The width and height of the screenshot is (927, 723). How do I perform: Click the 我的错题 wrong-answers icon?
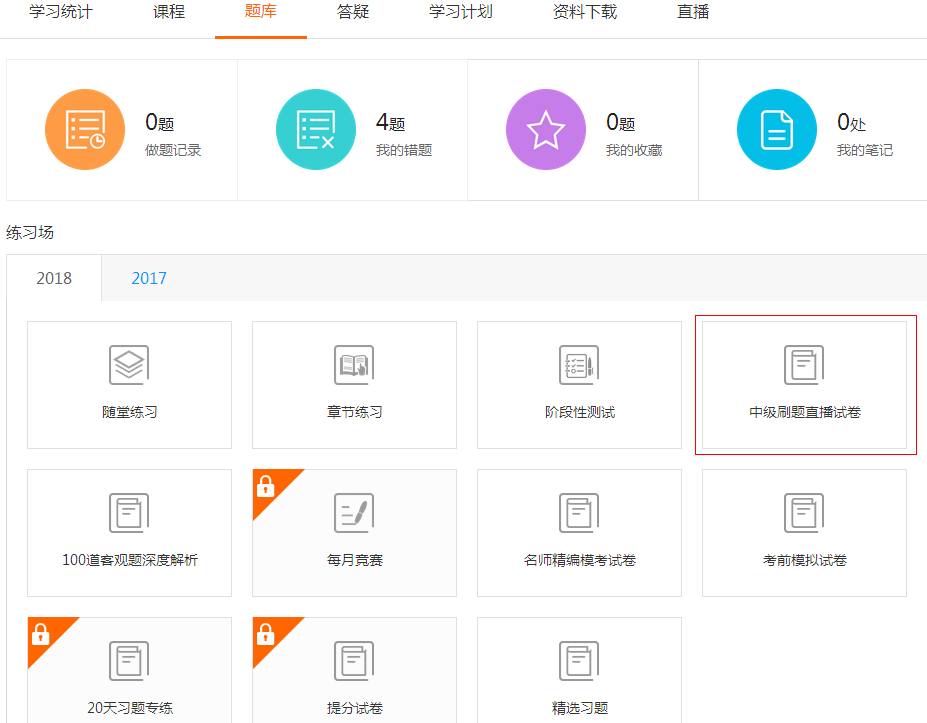pyautogui.click(x=315, y=129)
